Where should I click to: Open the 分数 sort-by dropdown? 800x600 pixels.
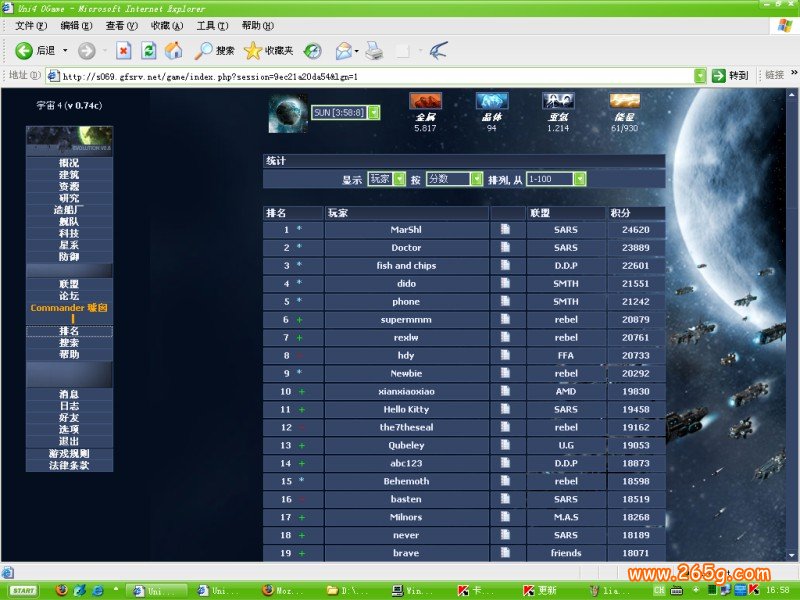454,179
